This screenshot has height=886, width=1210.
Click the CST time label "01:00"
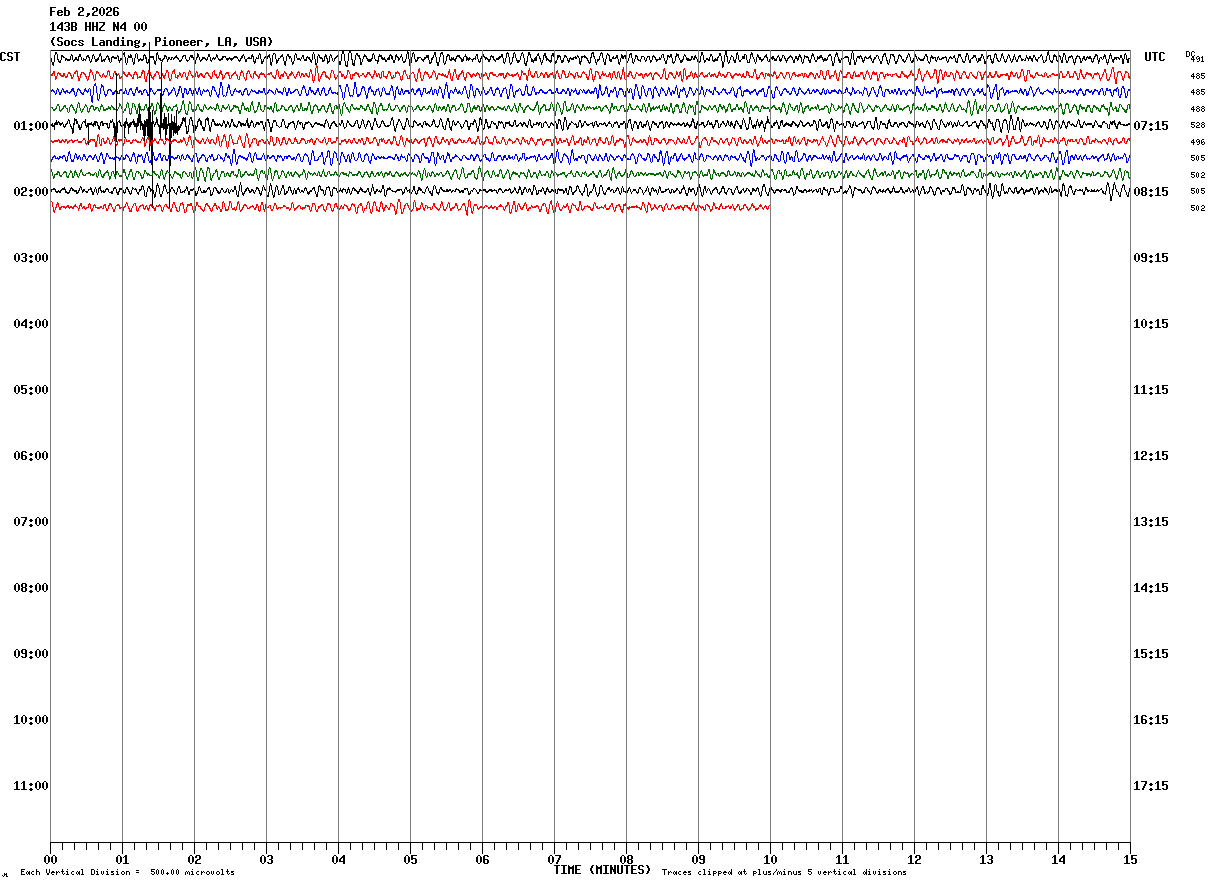point(31,126)
